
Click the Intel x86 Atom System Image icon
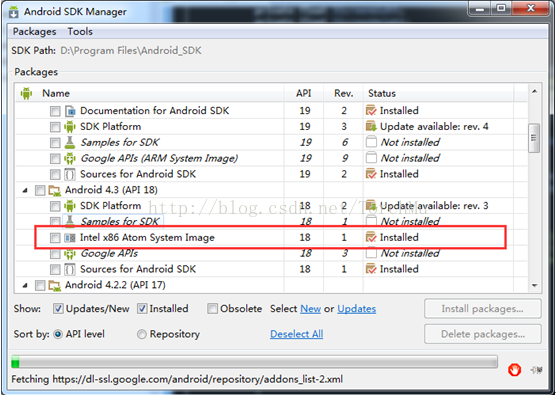[70, 238]
